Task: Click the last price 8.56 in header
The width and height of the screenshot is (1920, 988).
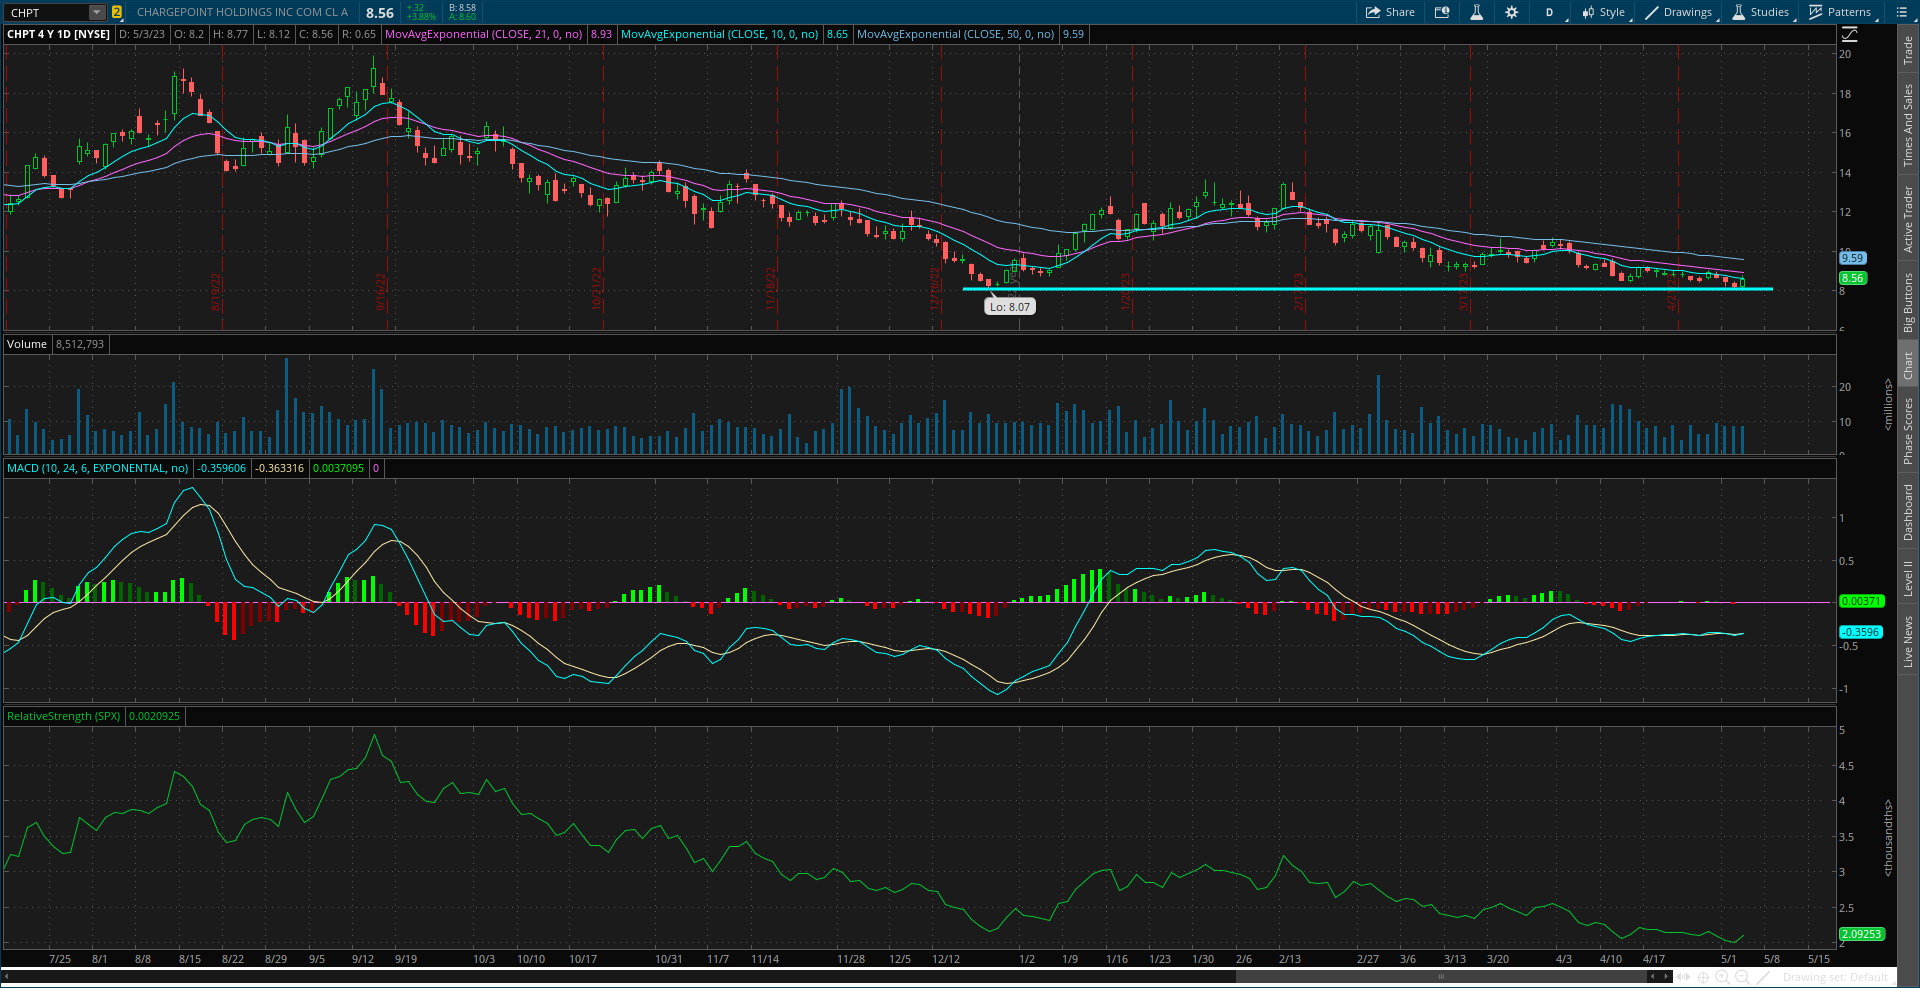Action: click(x=380, y=13)
